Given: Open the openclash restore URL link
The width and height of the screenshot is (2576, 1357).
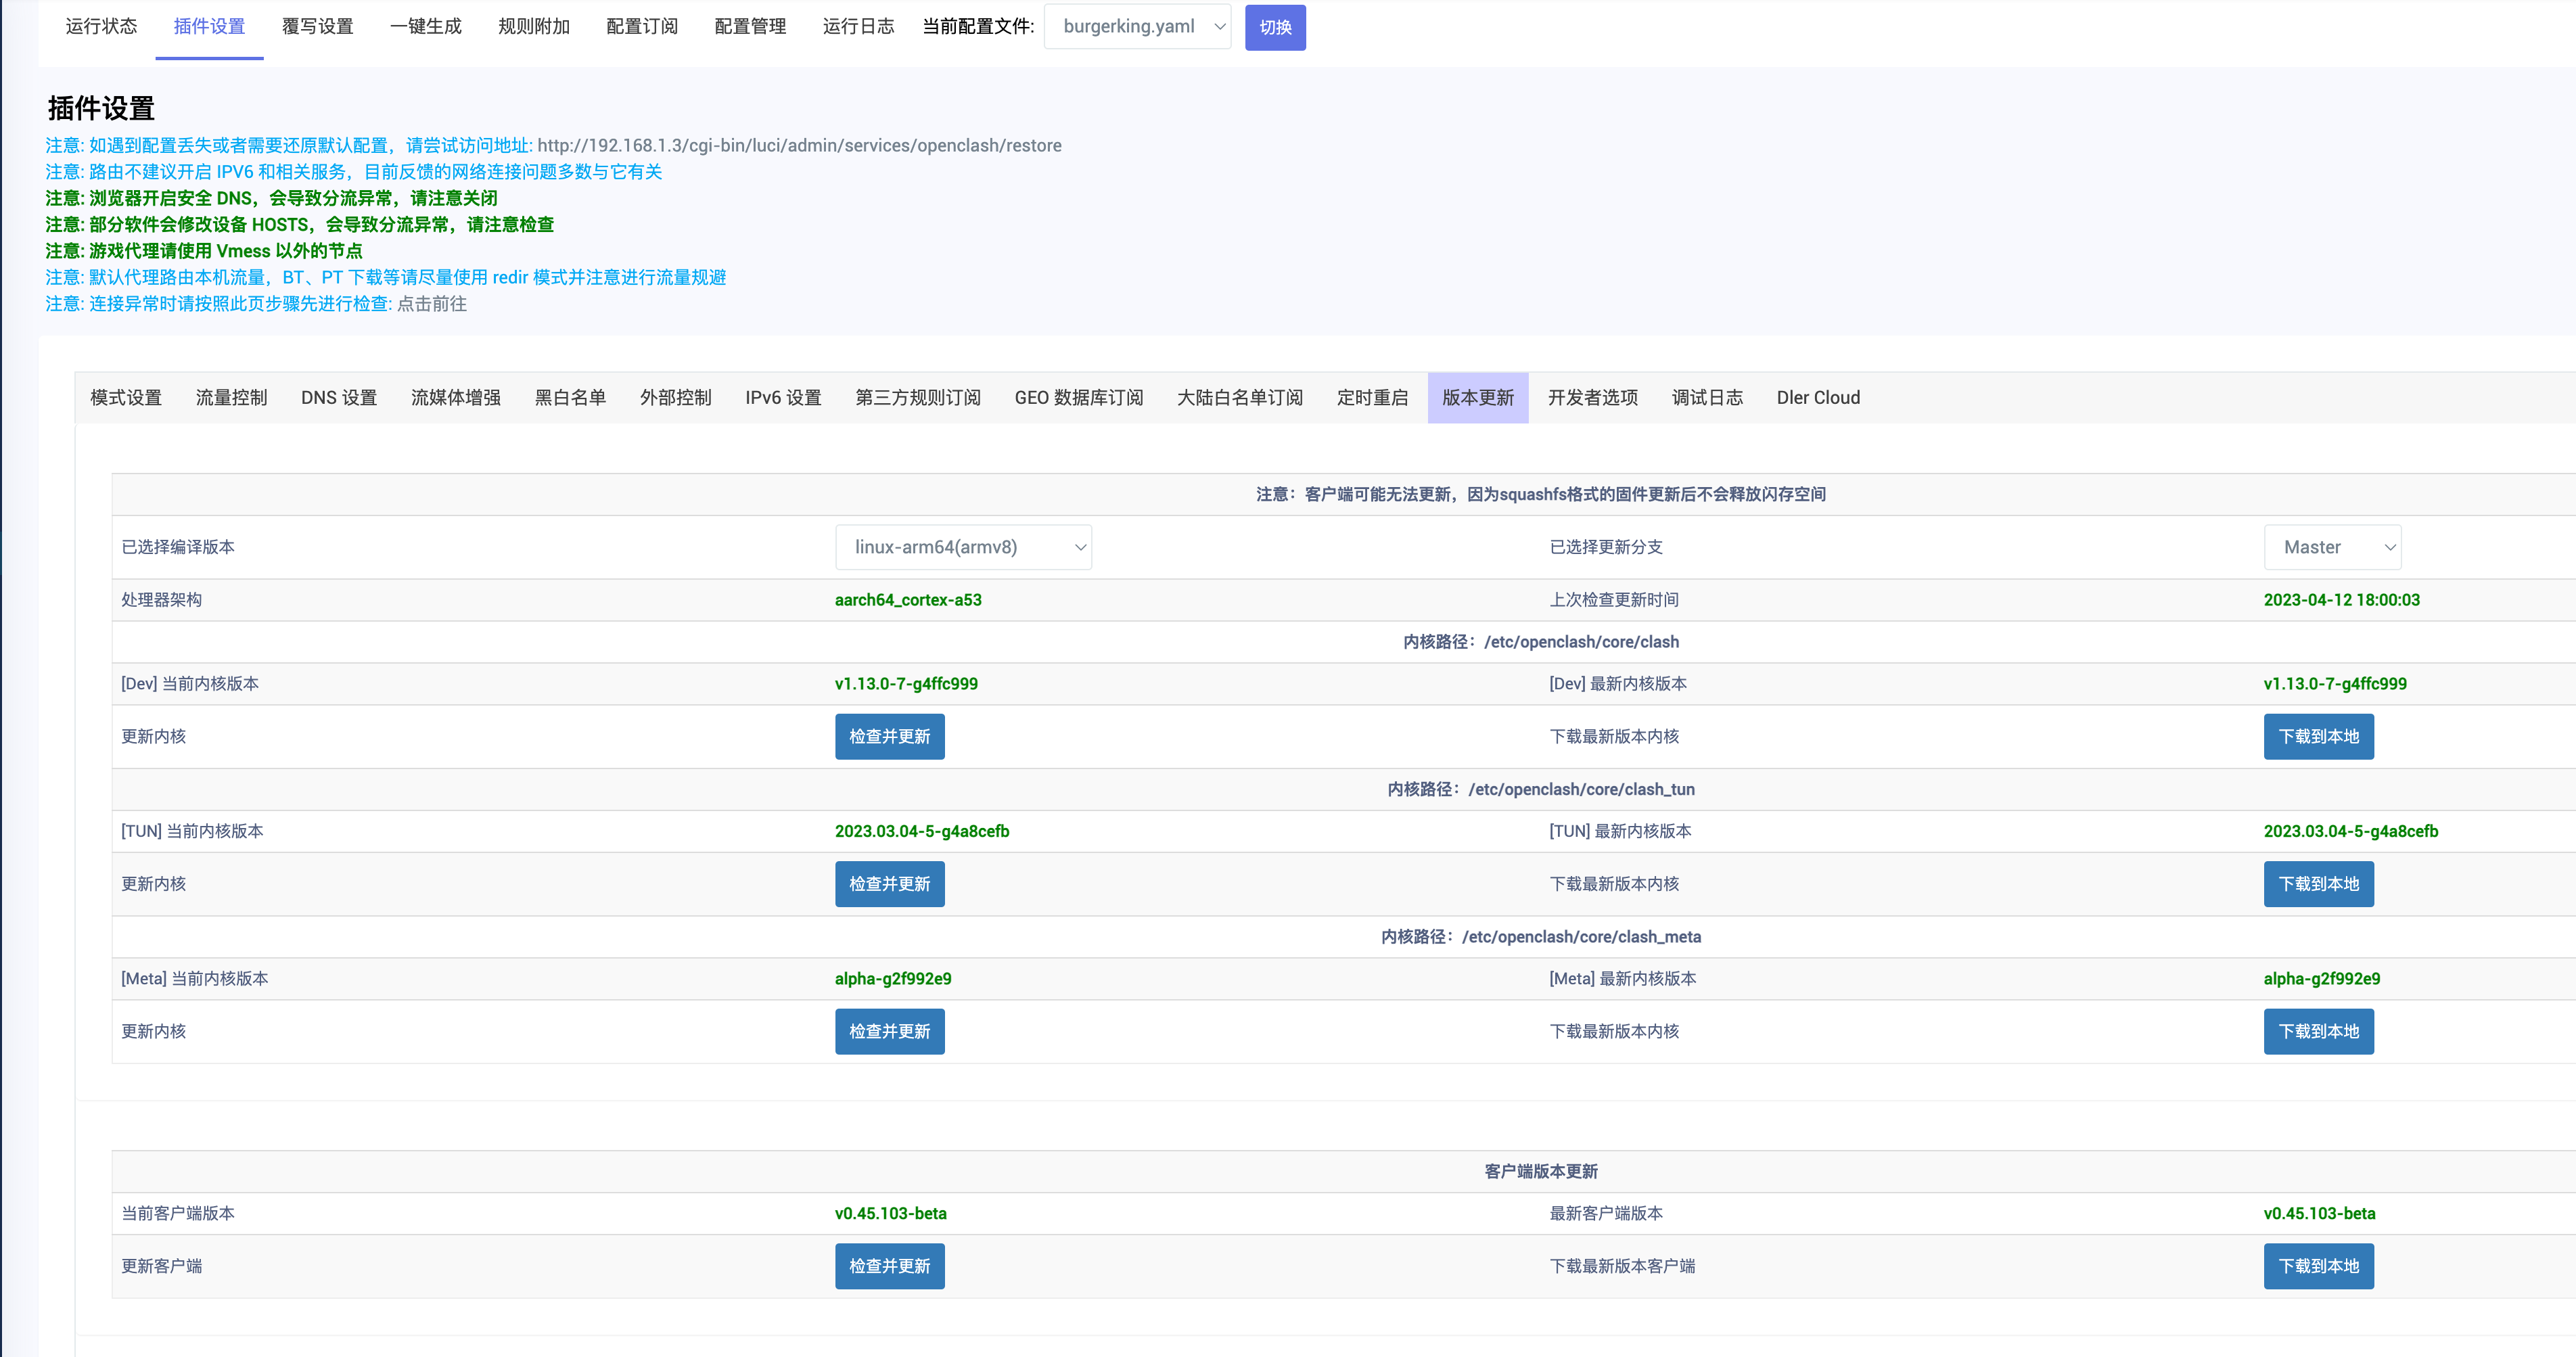Looking at the screenshot, I should [799, 146].
